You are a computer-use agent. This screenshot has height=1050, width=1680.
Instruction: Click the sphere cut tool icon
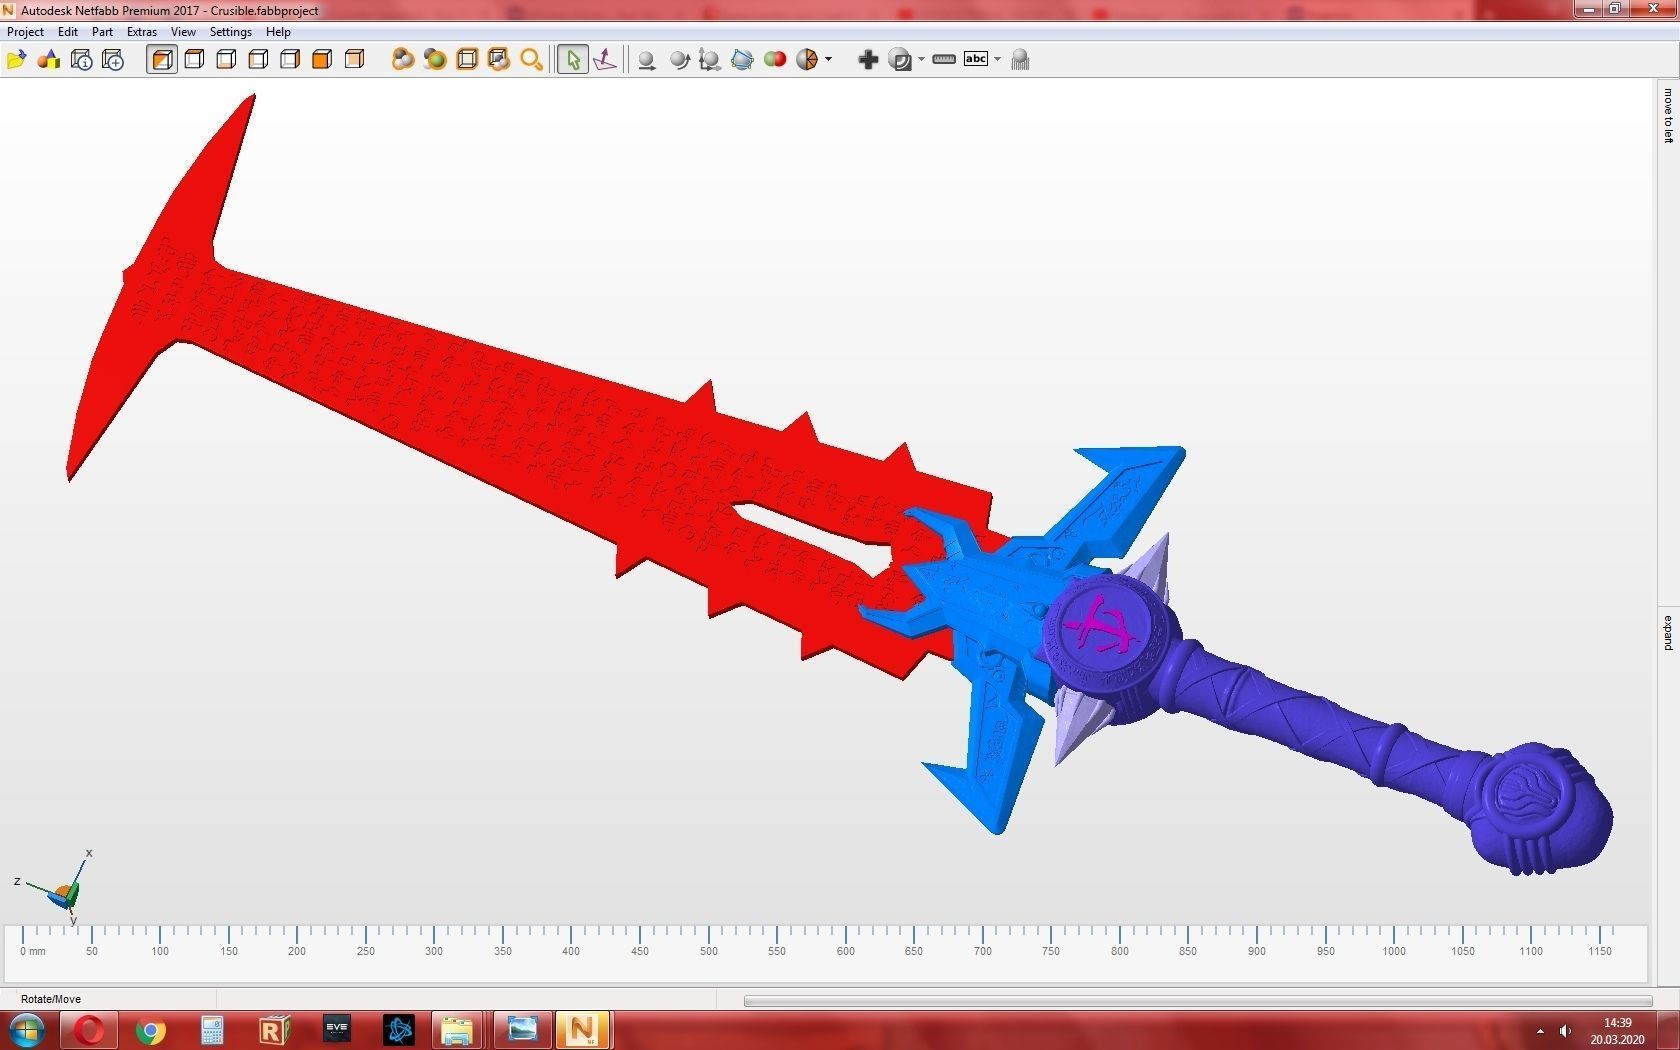tap(900, 60)
